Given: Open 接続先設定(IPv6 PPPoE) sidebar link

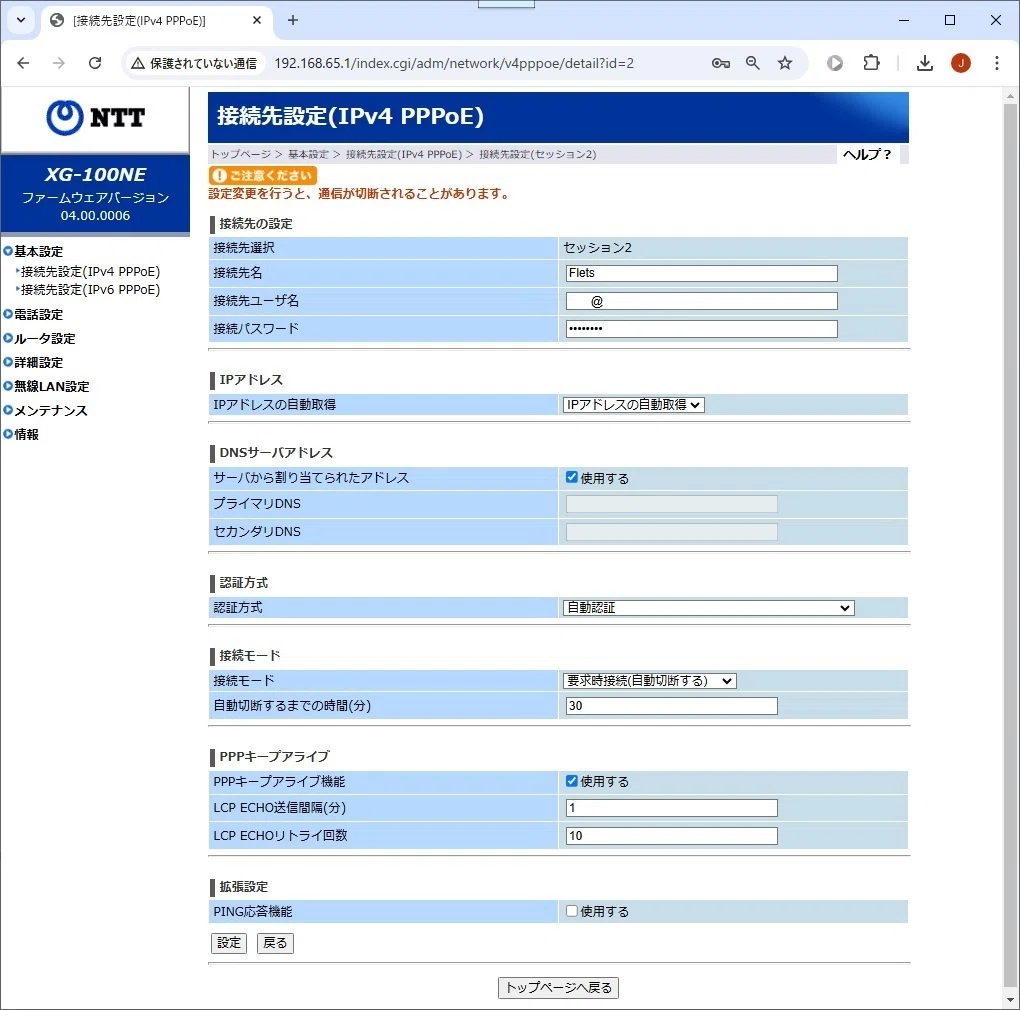Looking at the screenshot, I should 90,289.
